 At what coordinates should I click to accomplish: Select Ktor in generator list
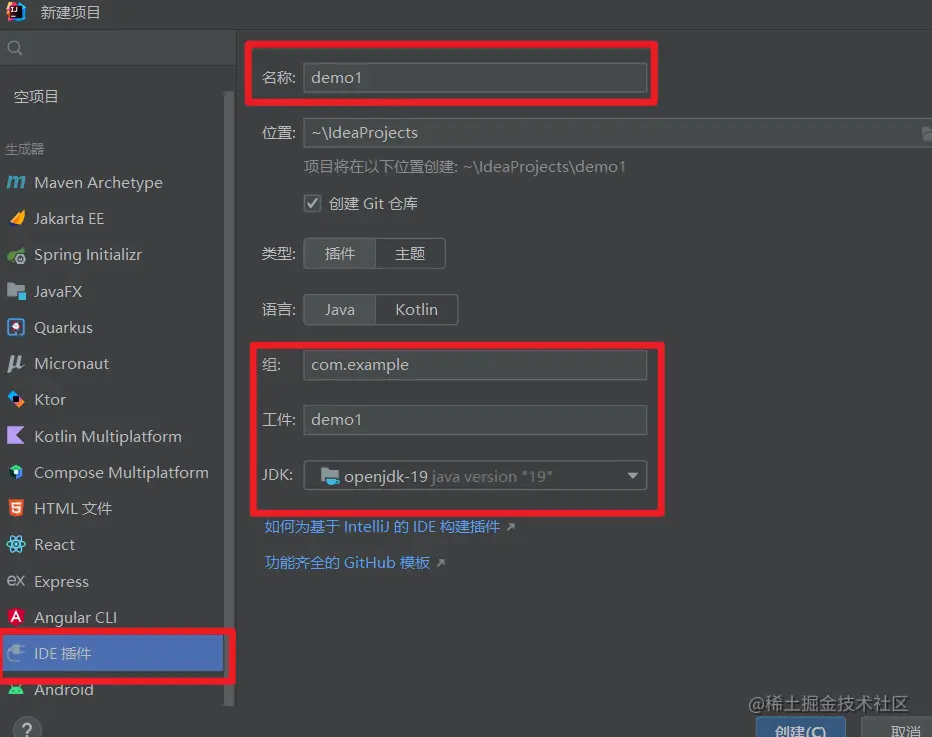112,399
